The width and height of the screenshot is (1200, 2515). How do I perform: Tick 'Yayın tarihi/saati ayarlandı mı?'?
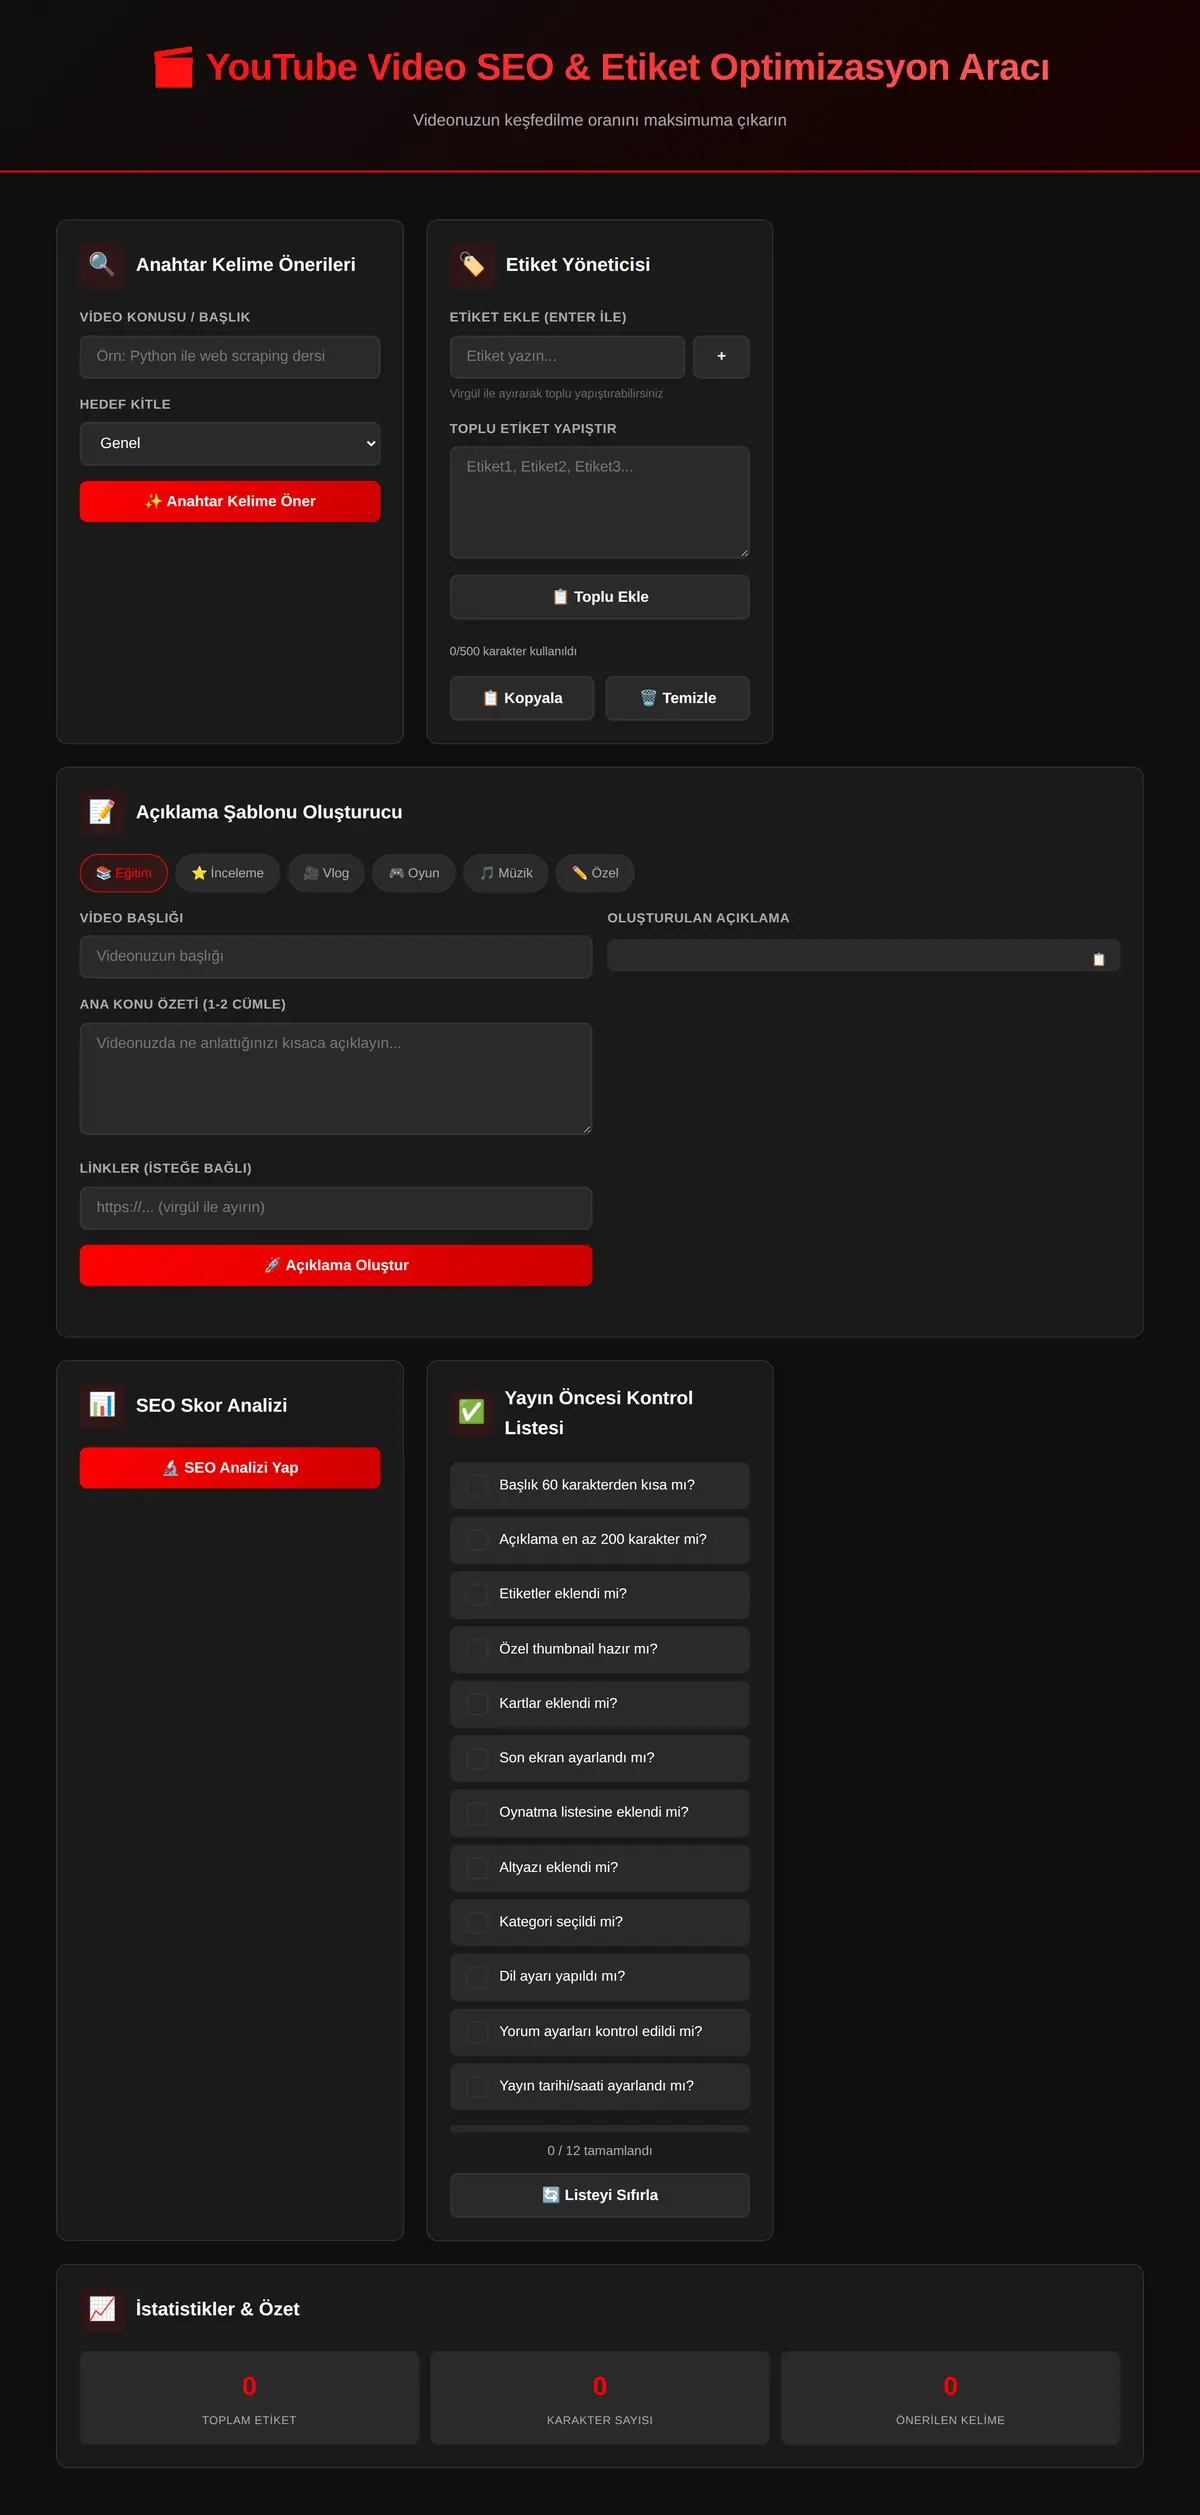(x=478, y=2086)
